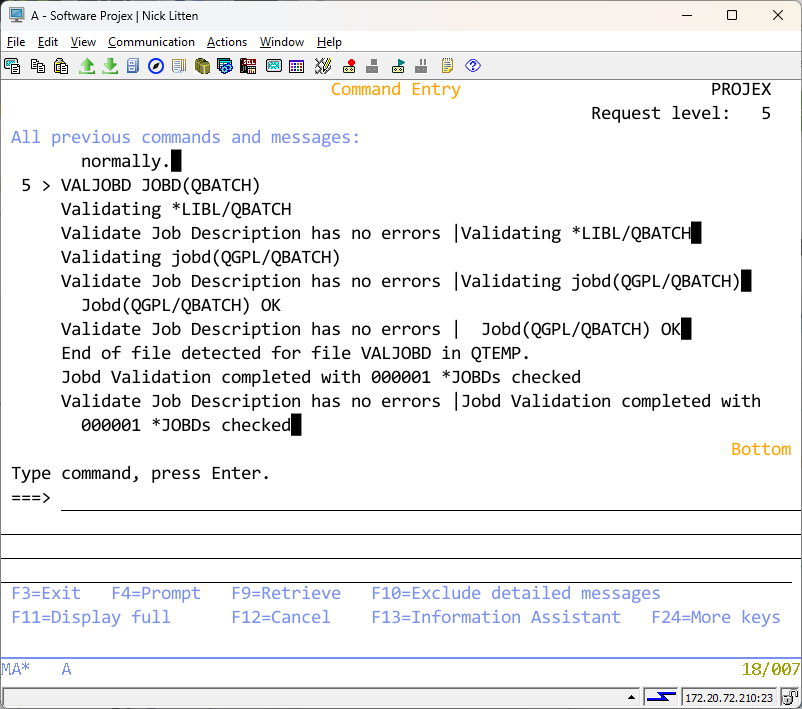Click the F11=Display full function key
This screenshot has width=802, height=709.
(x=91, y=617)
